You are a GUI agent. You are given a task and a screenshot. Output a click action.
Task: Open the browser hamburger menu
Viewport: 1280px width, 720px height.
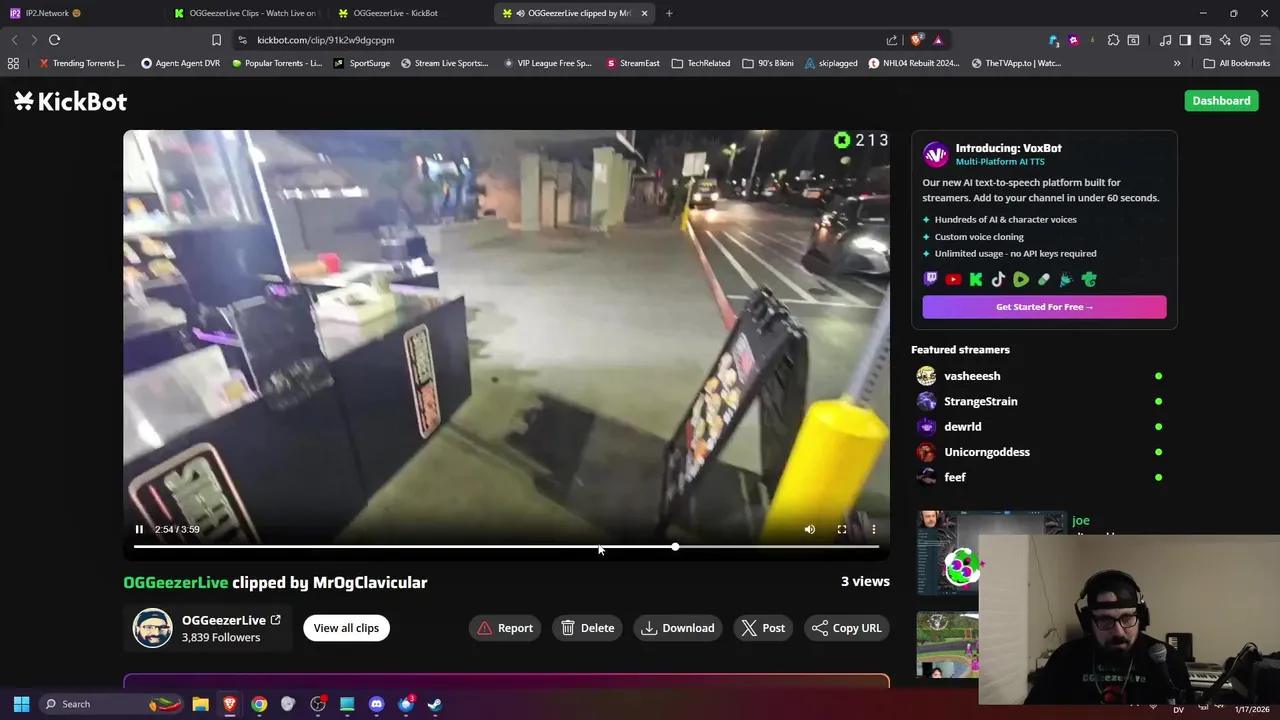click(1265, 40)
